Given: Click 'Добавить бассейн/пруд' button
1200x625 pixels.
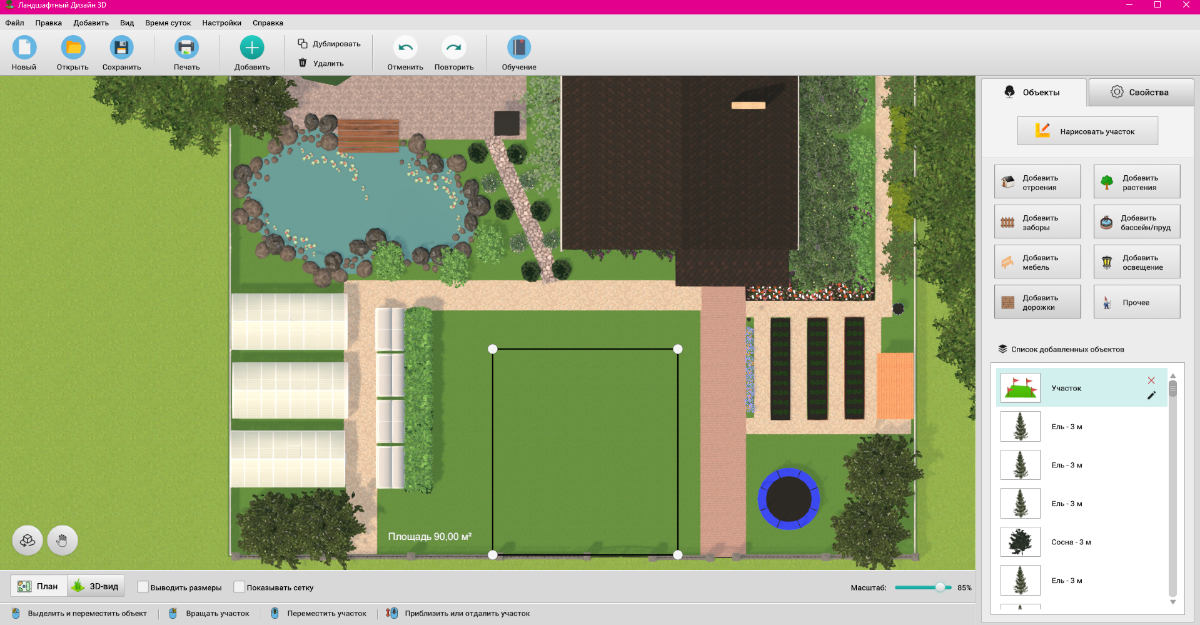Looking at the screenshot, I should tap(1137, 223).
